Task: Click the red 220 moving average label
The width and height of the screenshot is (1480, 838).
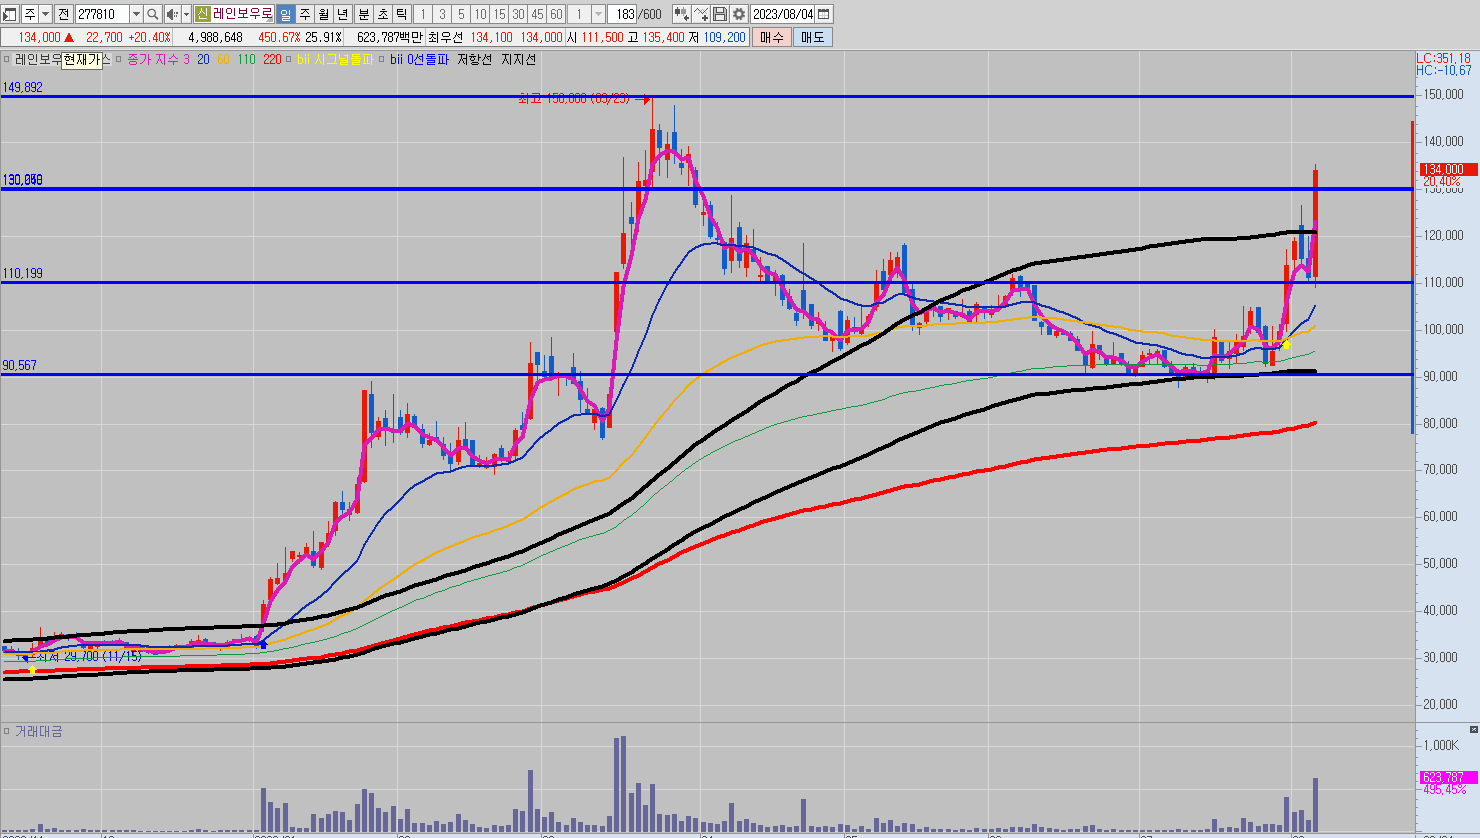Action: [x=272, y=59]
